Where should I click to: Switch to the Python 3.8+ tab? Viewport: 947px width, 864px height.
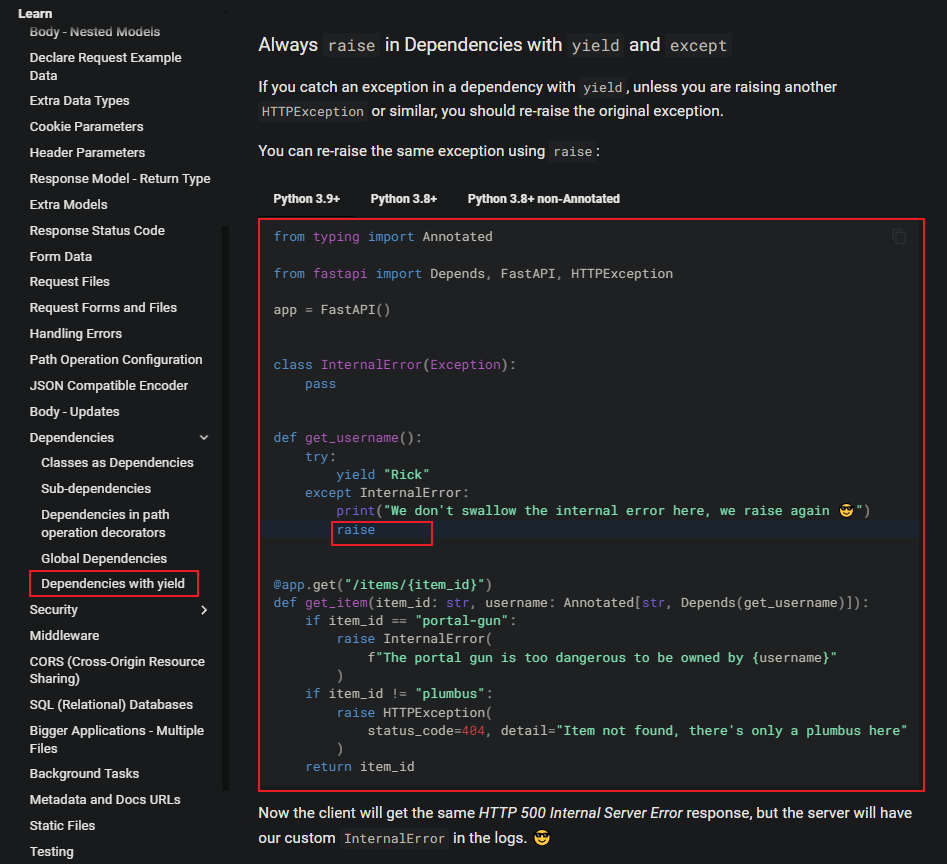[403, 199]
